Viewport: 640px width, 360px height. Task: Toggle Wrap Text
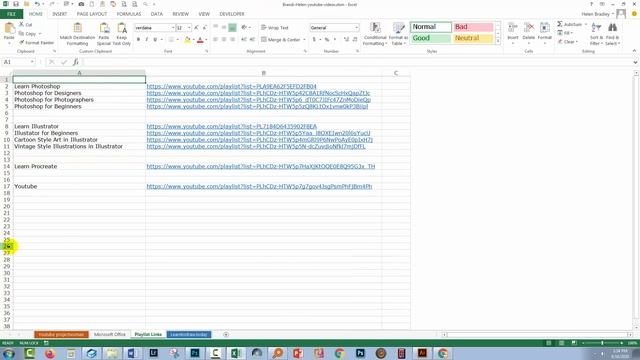tap(275, 28)
